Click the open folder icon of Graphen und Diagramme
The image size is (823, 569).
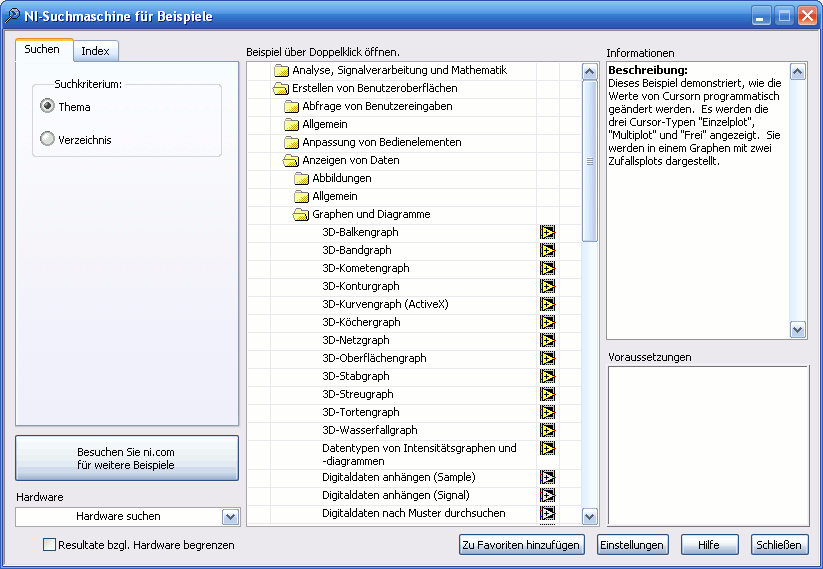[301, 214]
